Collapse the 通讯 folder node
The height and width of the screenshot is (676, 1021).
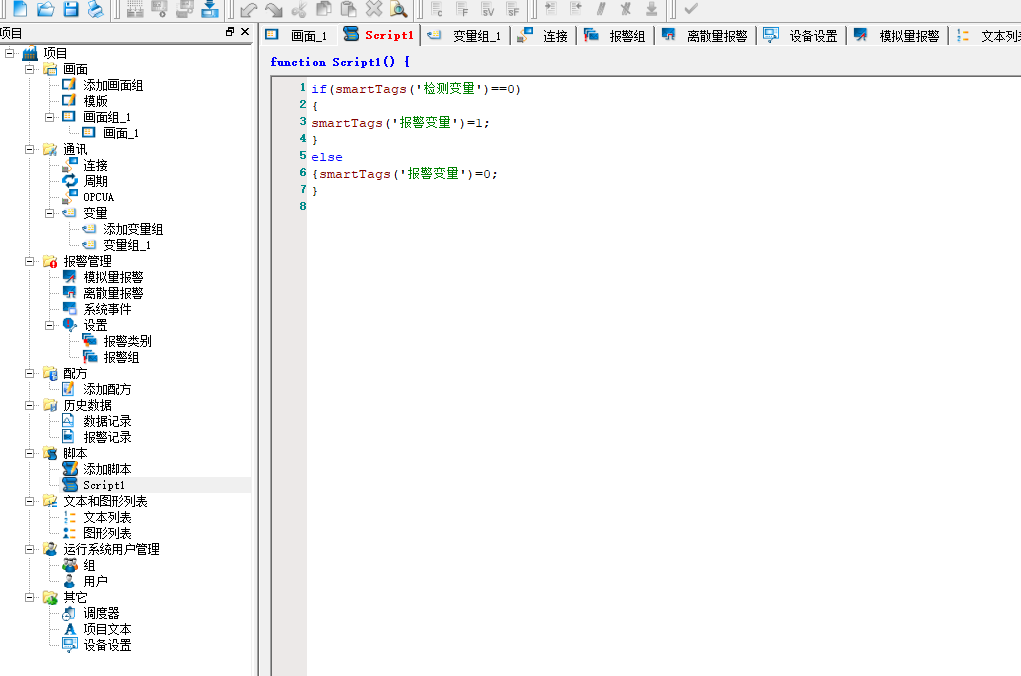pyautogui.click(x=29, y=149)
